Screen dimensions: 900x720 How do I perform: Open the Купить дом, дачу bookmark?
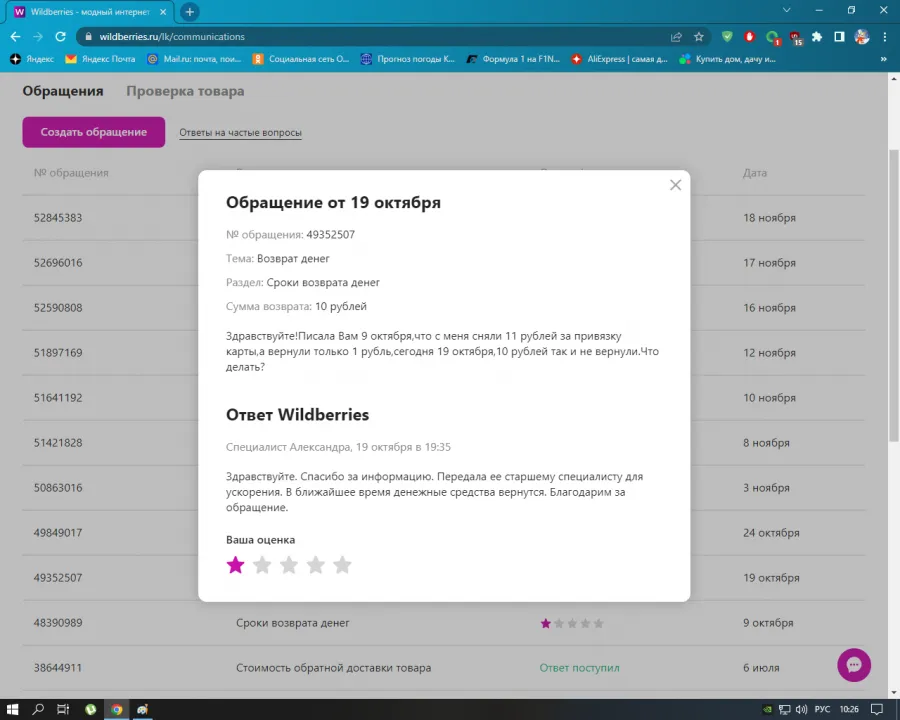click(727, 59)
